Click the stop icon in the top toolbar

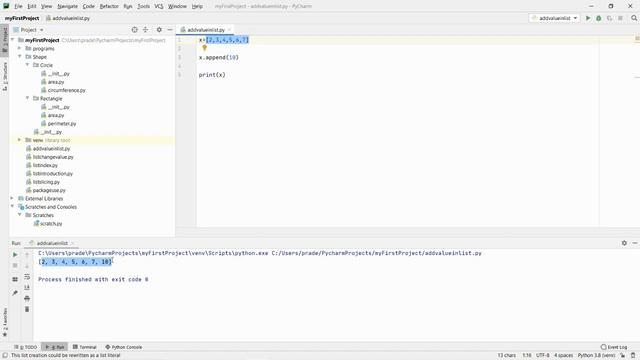(620, 18)
